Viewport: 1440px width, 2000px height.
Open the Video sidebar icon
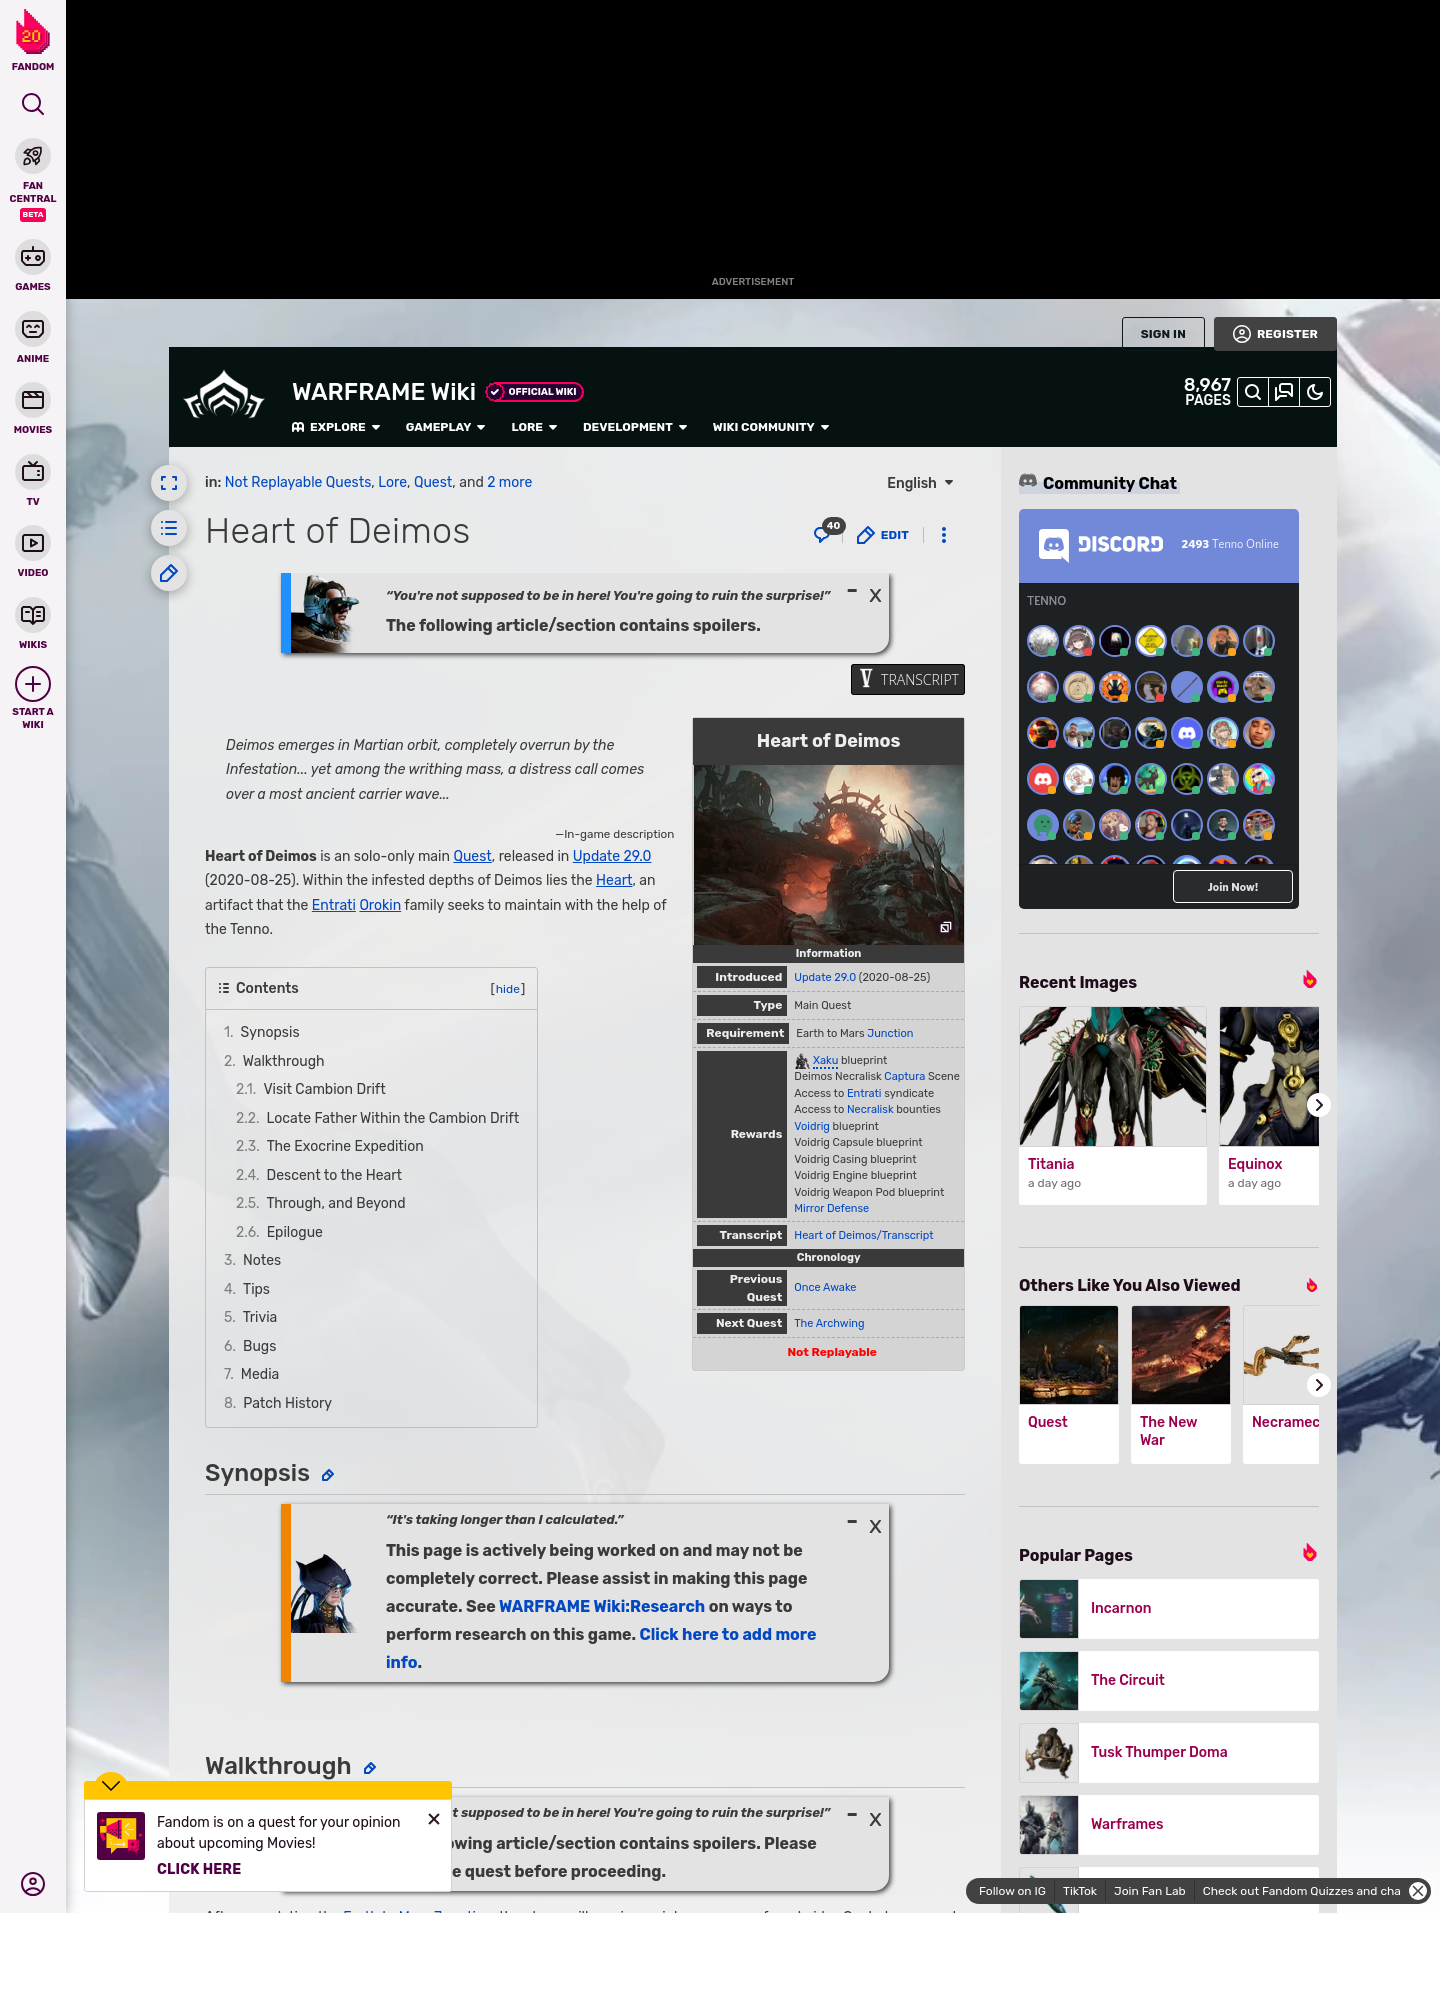tap(33, 543)
